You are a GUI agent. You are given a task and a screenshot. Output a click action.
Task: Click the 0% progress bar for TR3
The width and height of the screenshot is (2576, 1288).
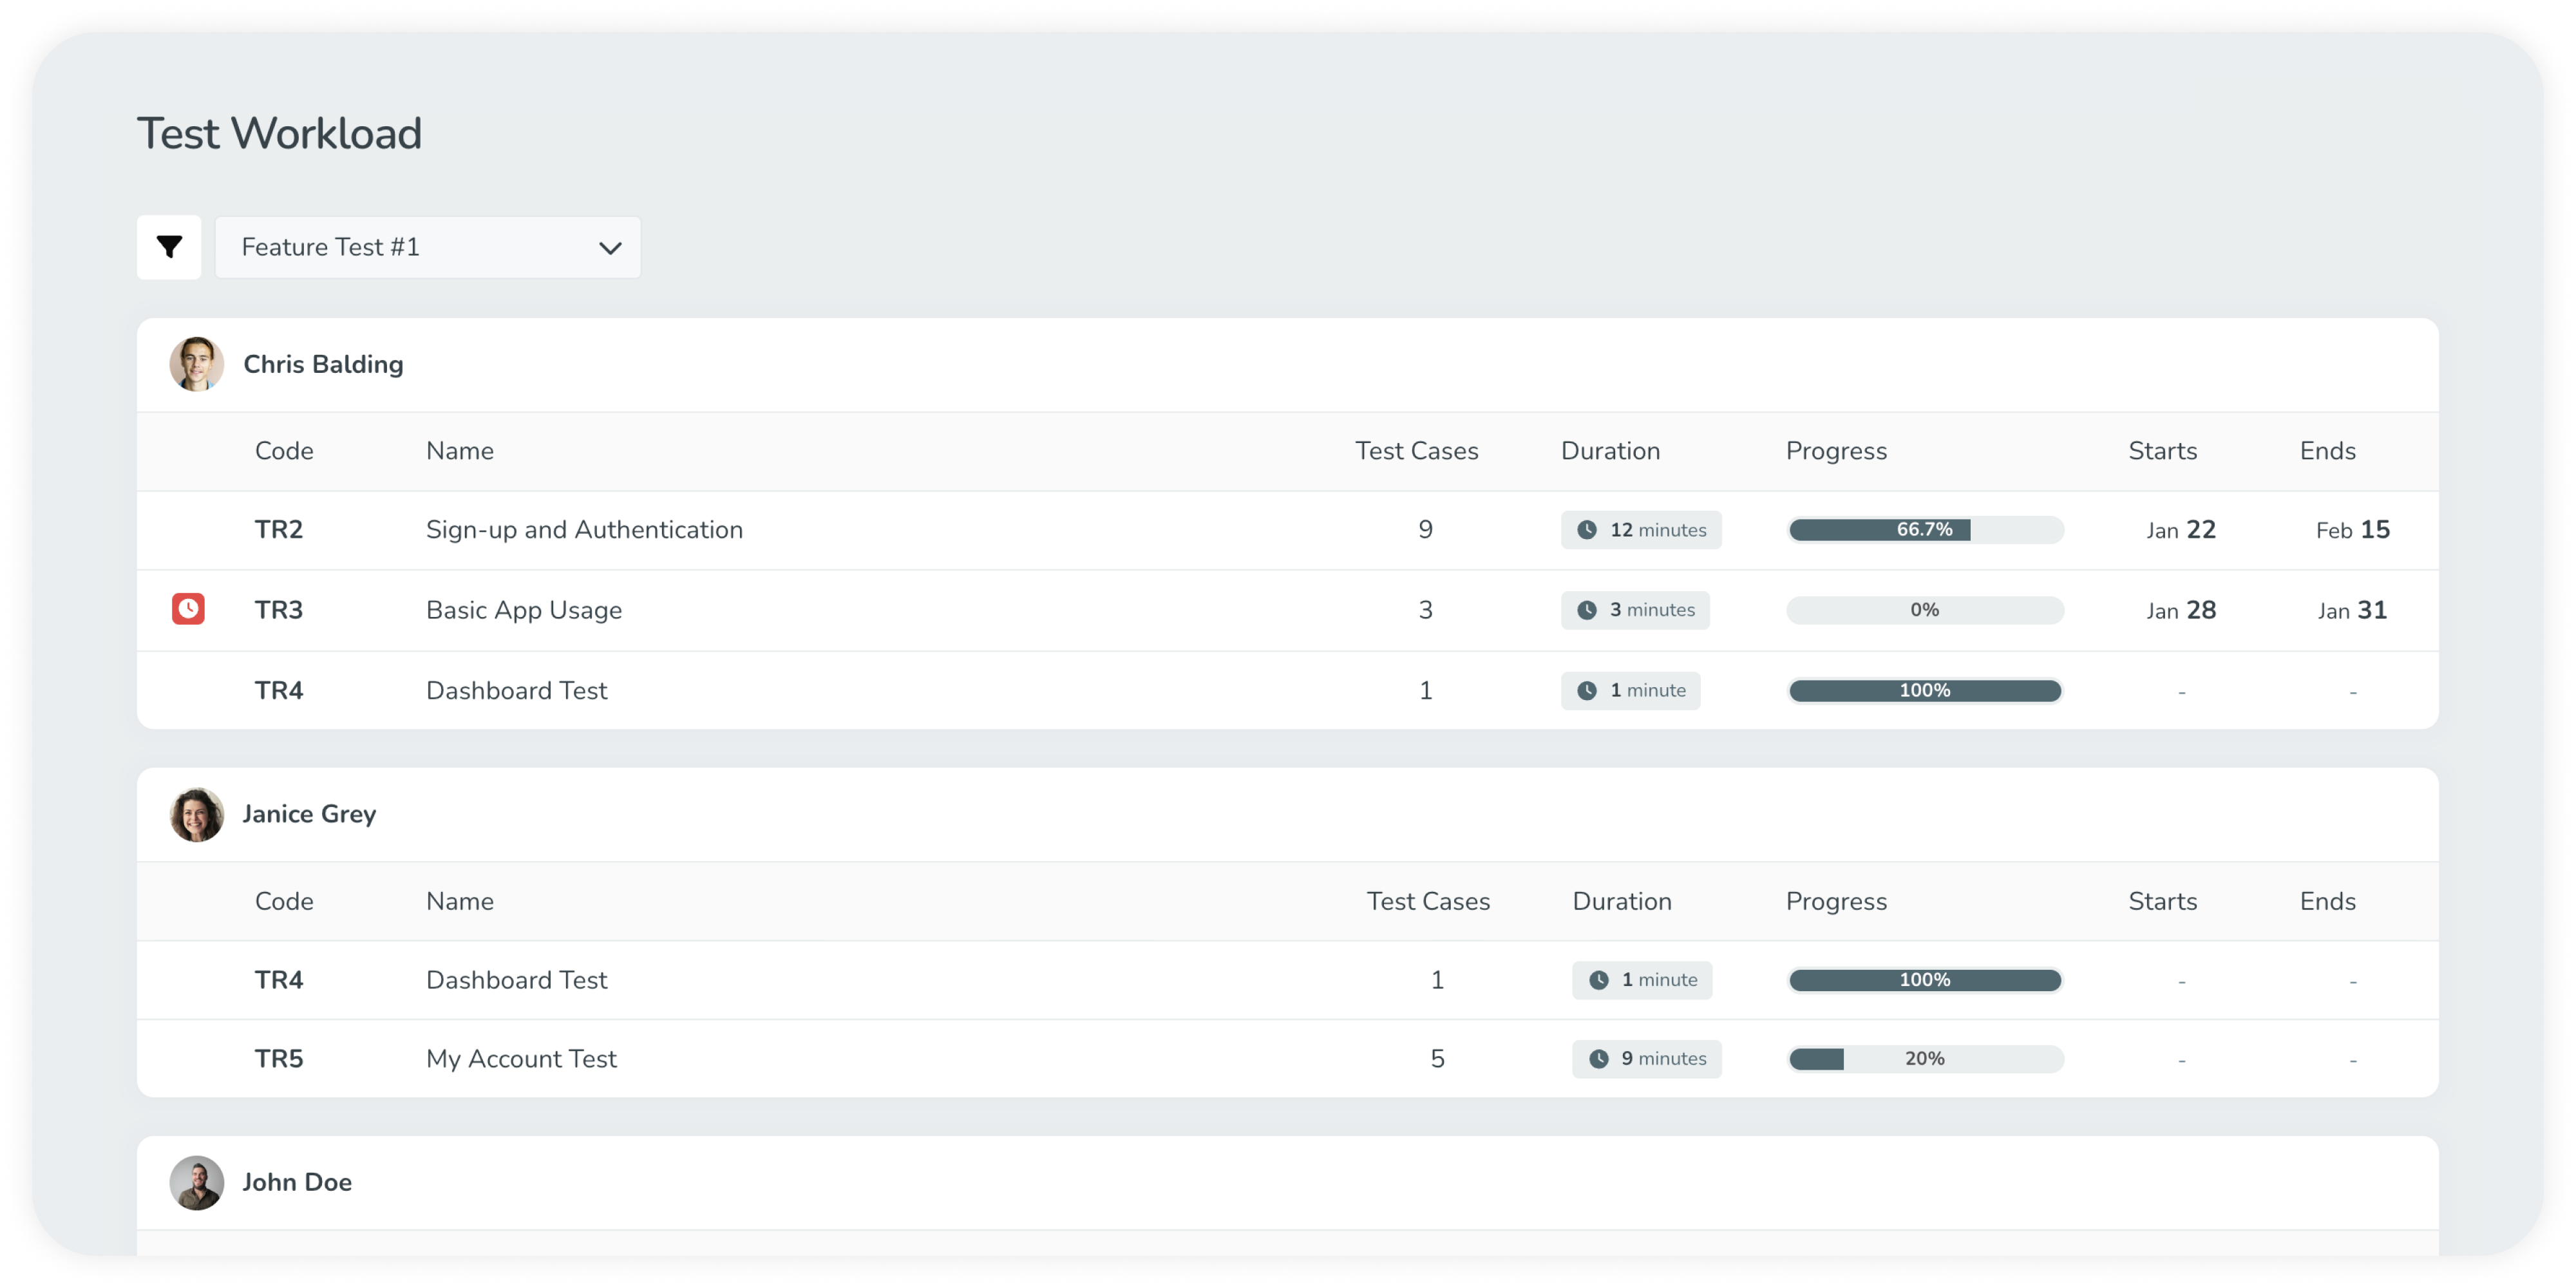click(x=1925, y=610)
